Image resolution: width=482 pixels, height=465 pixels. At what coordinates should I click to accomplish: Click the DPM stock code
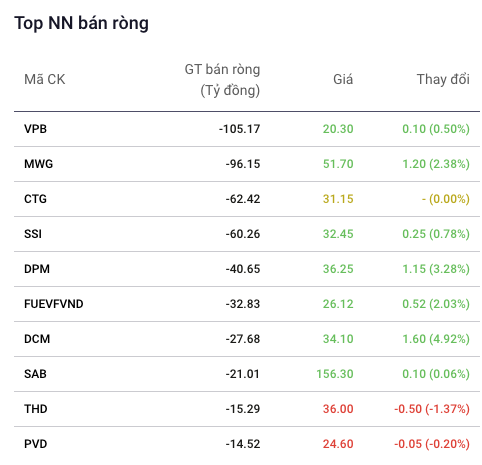coord(37,269)
